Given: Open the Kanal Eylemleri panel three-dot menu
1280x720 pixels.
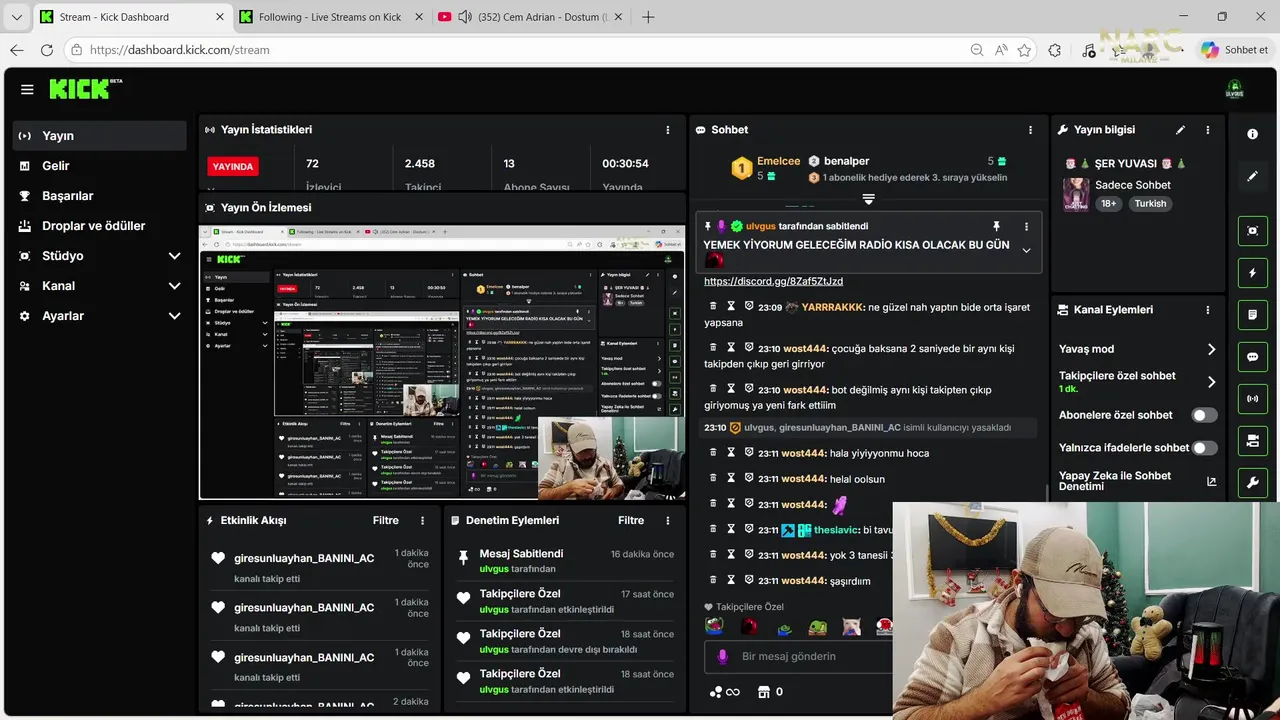Looking at the screenshot, I should pyautogui.click(x=1208, y=310).
